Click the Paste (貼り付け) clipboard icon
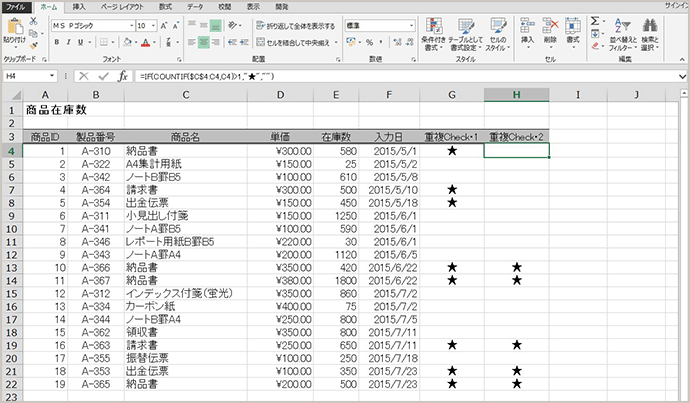 (x=14, y=26)
